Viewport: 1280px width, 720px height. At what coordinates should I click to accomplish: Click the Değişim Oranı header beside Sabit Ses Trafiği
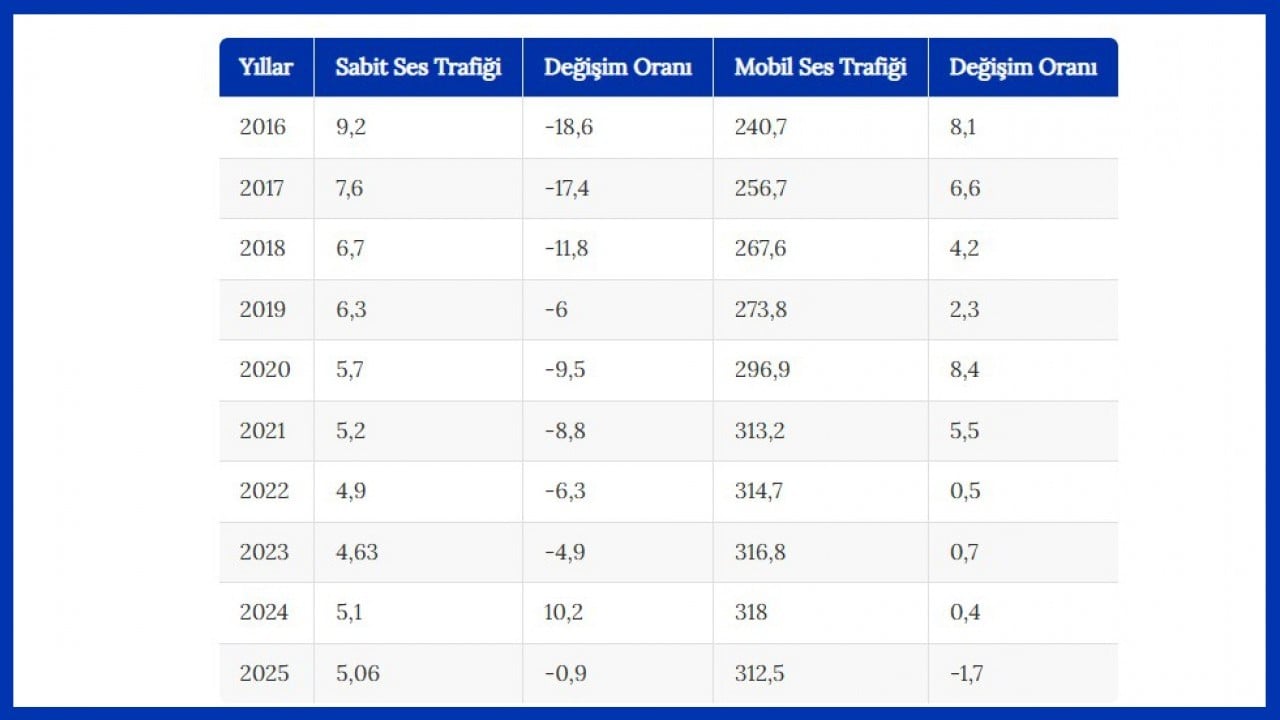click(x=617, y=68)
